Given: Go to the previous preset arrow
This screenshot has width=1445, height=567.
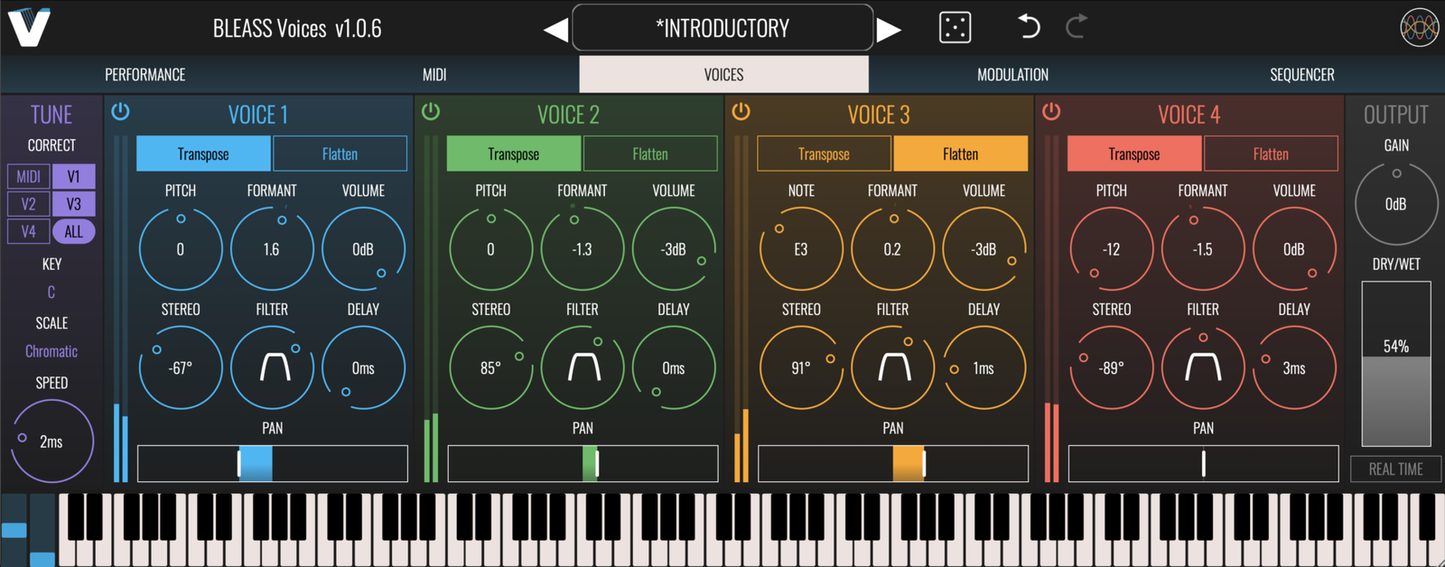Looking at the screenshot, I should point(555,30).
